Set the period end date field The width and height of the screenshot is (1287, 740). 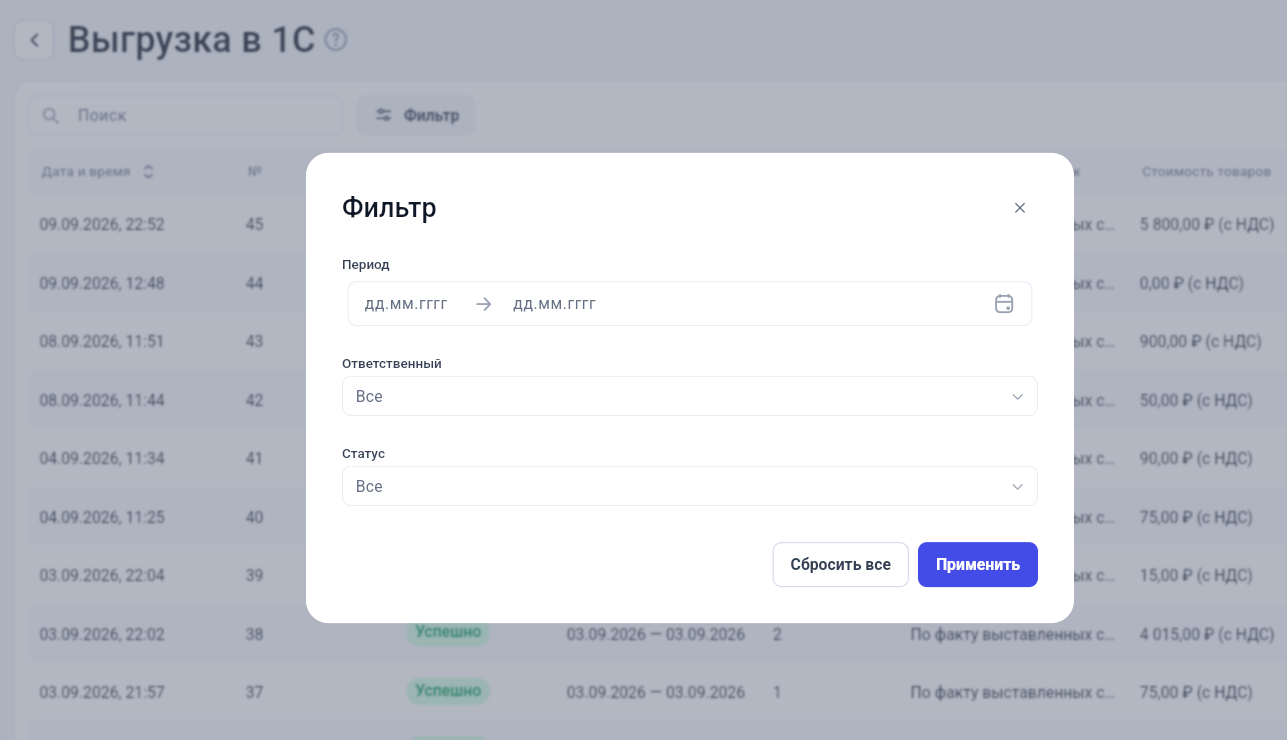tap(555, 304)
